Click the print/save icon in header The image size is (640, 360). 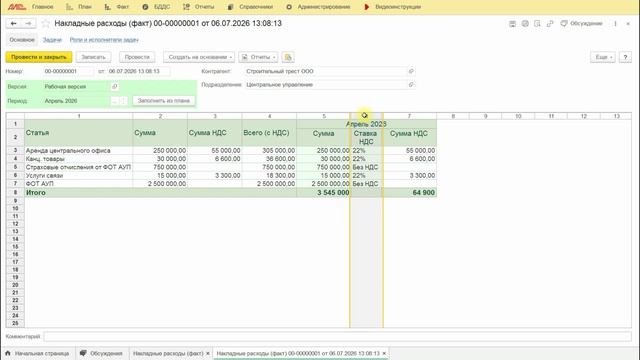click(x=512, y=24)
